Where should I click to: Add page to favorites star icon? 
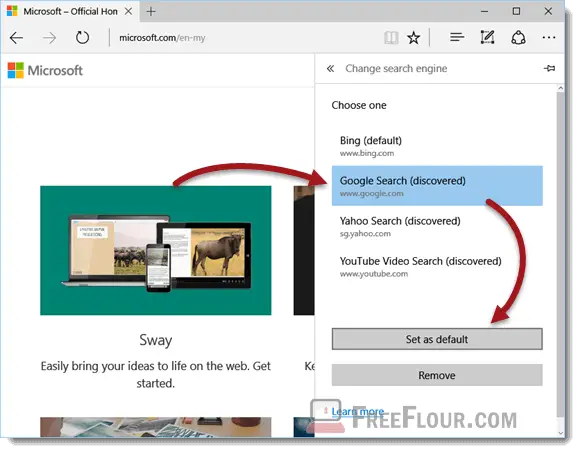[x=414, y=37]
